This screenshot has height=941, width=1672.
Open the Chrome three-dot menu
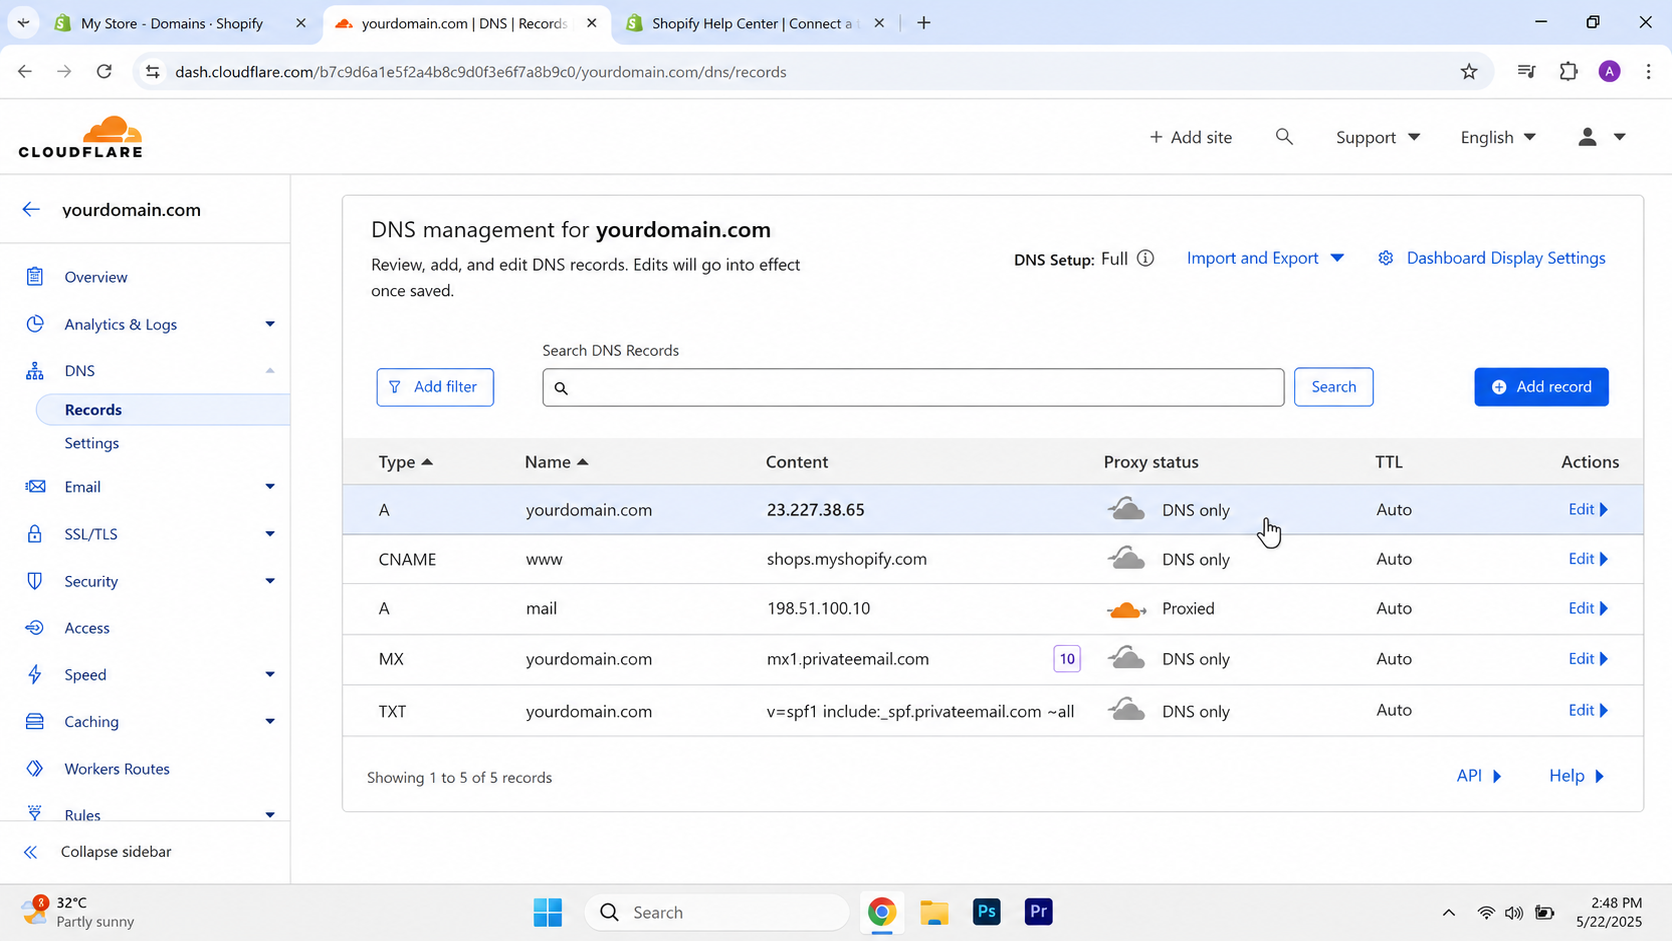[1648, 72]
